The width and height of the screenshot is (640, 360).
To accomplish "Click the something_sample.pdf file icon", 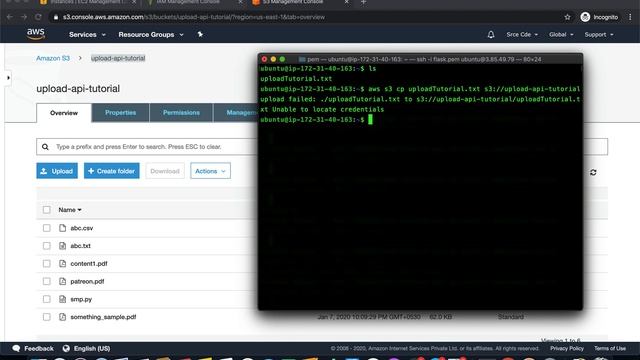I will click(62, 317).
